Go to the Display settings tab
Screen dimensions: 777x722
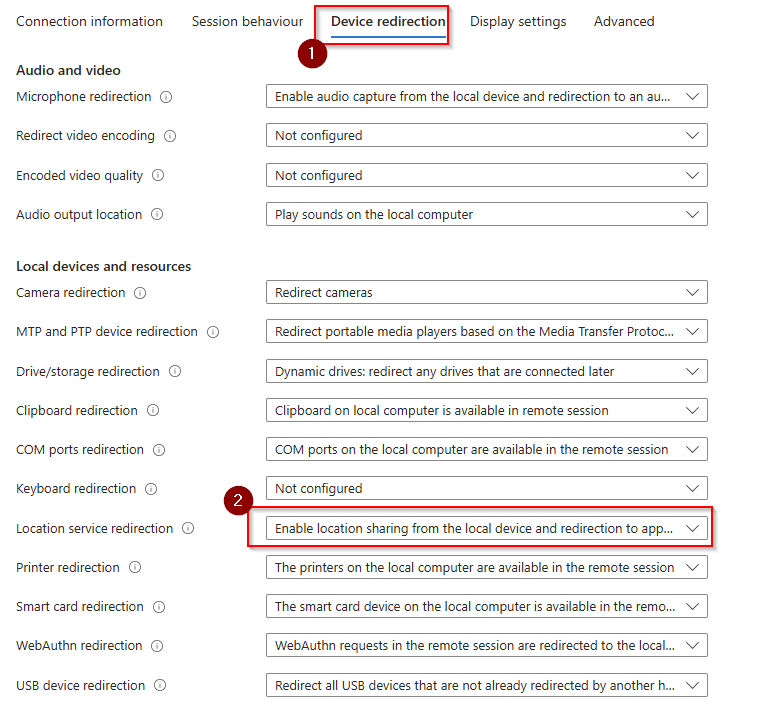(518, 22)
